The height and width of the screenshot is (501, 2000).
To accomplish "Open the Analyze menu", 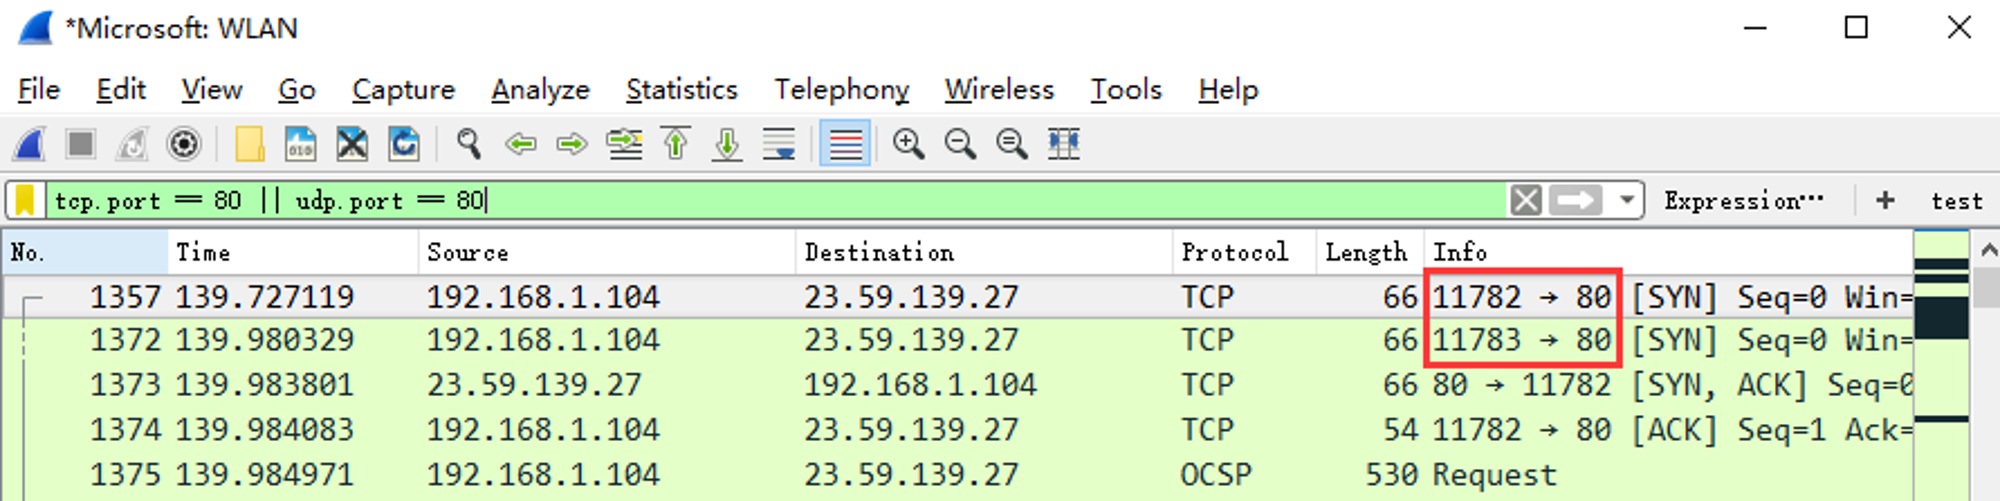I will [540, 90].
